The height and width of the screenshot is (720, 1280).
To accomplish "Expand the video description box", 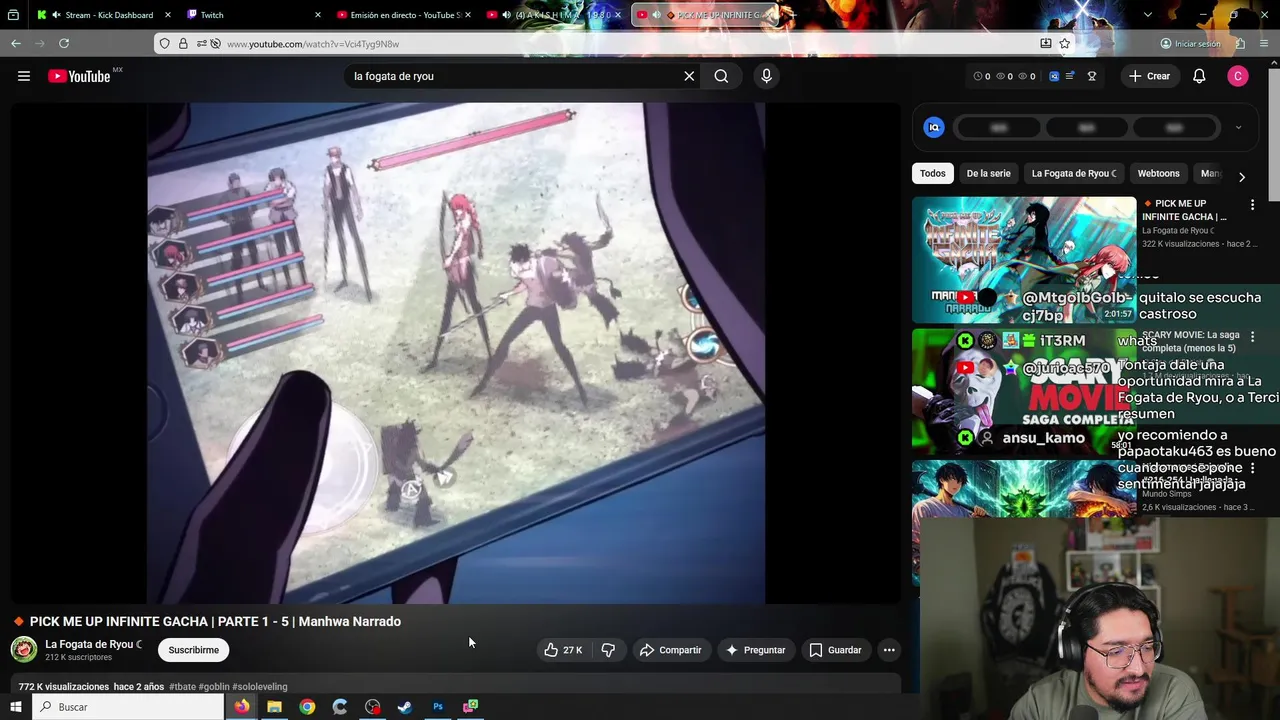I will (x=456, y=686).
